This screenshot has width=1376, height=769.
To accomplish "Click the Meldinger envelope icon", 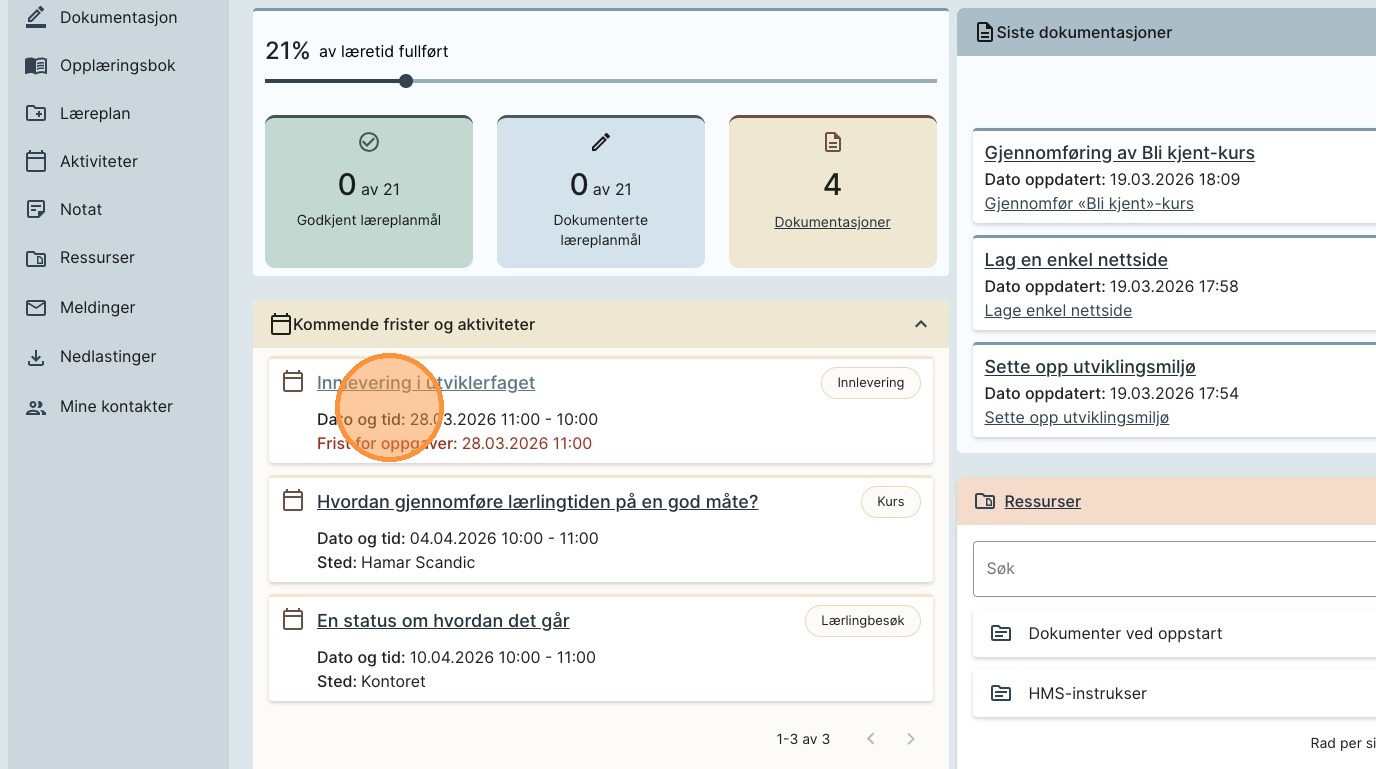I will coord(36,307).
